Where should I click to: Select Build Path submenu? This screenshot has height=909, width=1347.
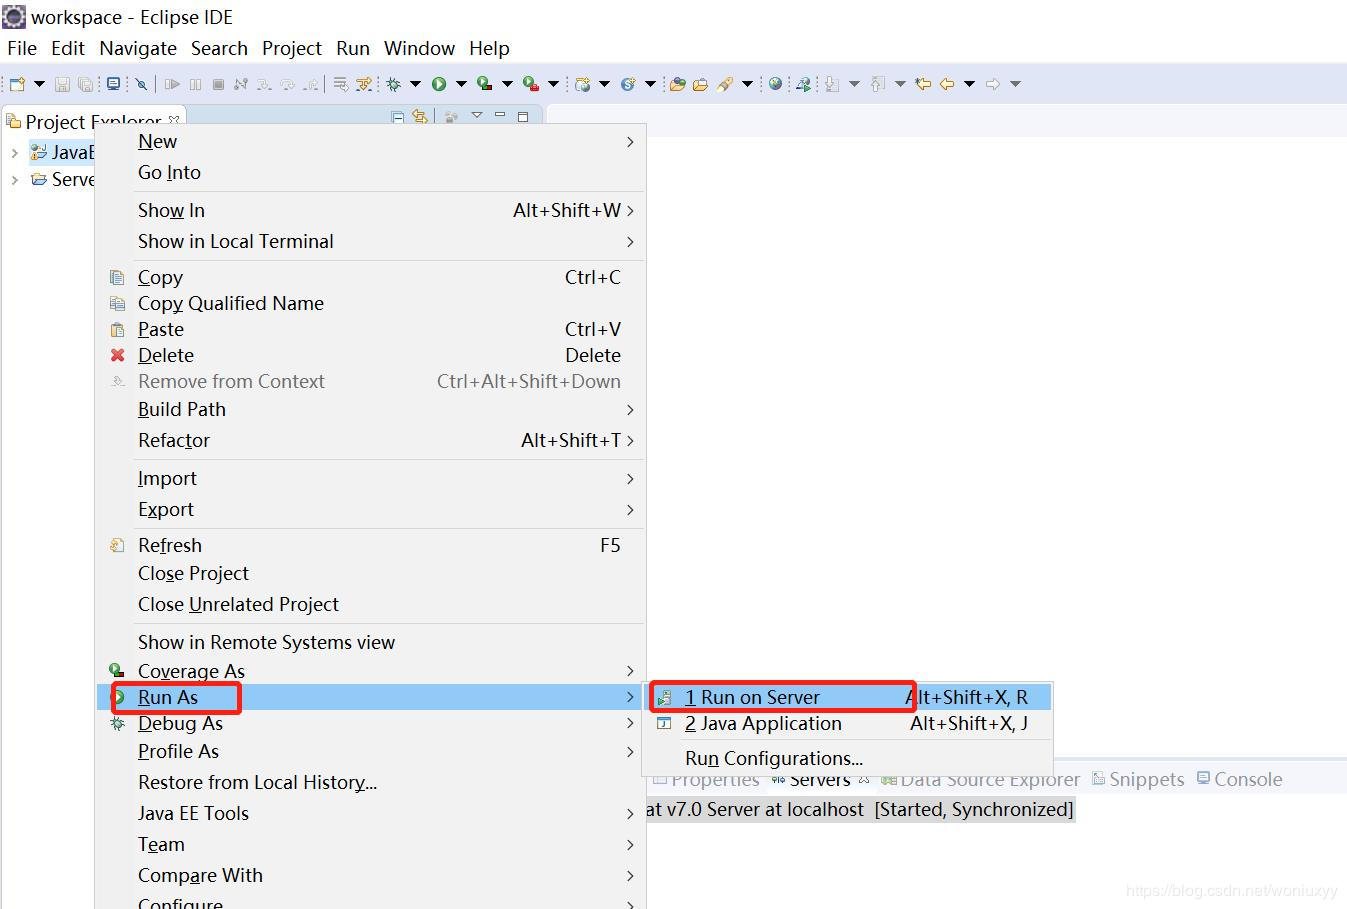point(371,409)
